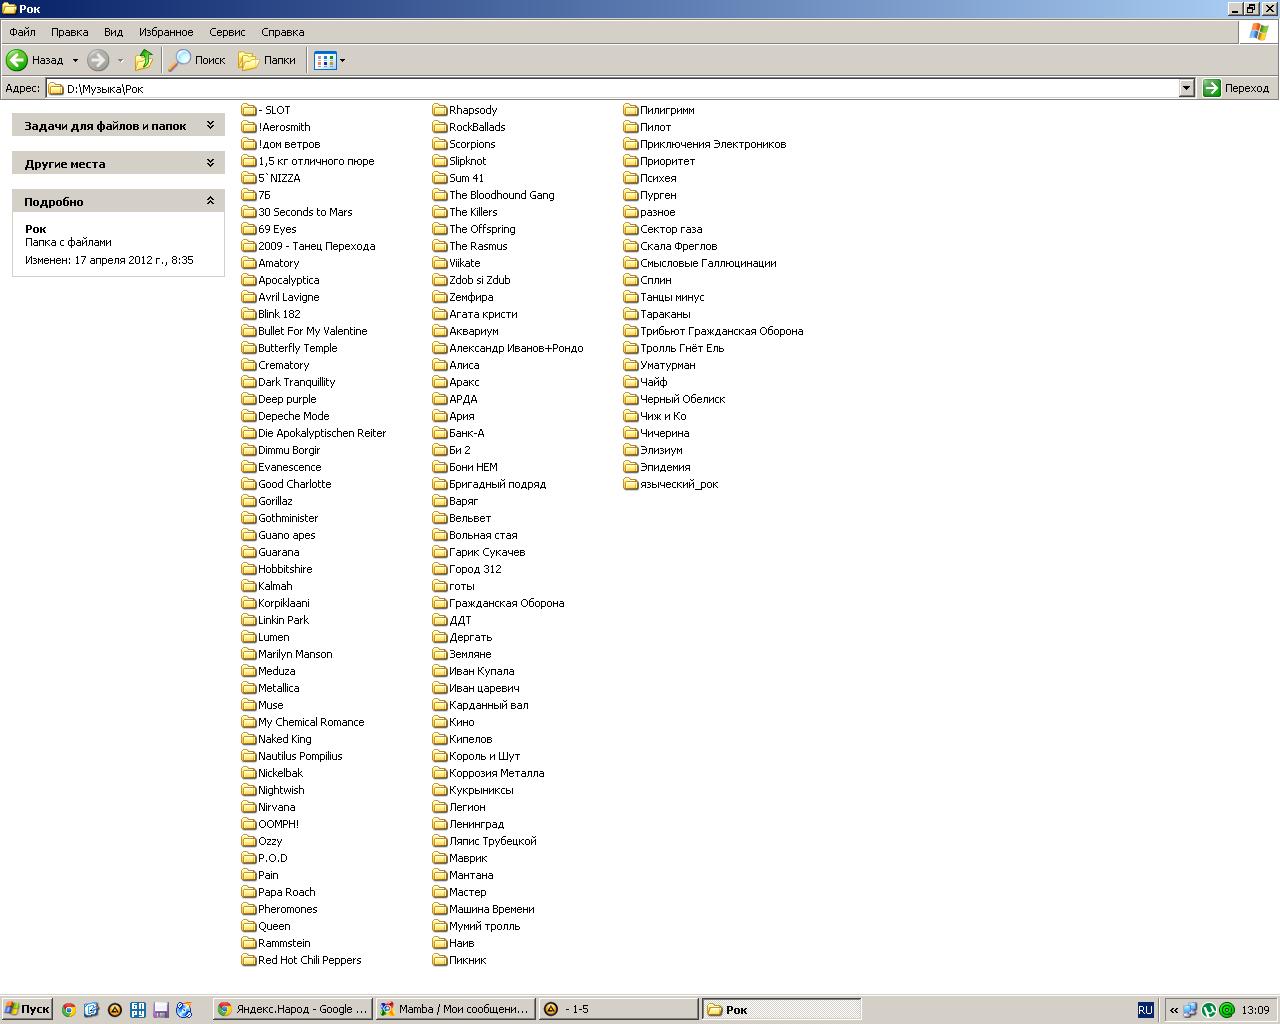
Task: Click the Переход go button
Action: click(x=1236, y=88)
